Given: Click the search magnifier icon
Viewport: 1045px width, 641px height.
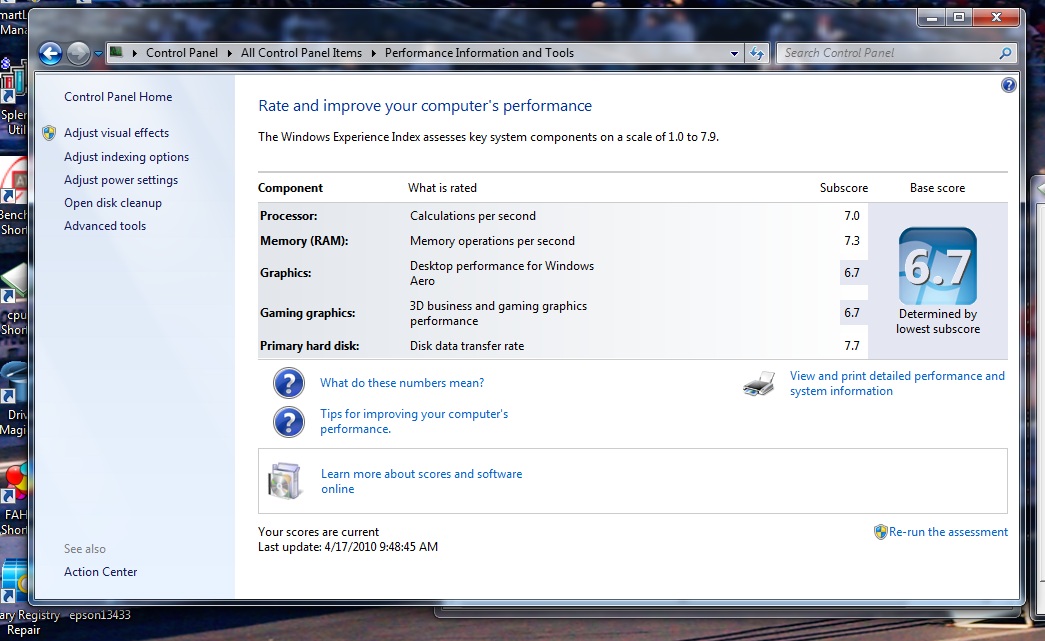Looking at the screenshot, I should point(1006,53).
